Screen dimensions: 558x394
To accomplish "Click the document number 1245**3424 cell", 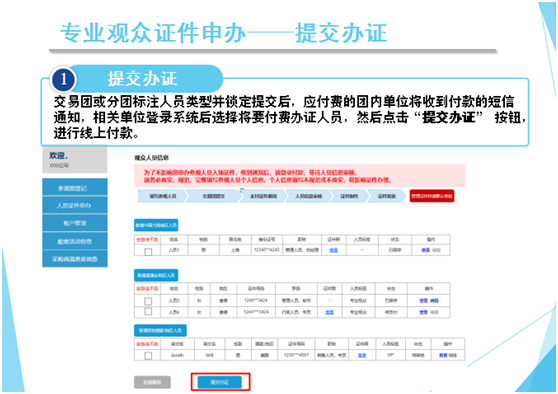I will coord(256,300).
